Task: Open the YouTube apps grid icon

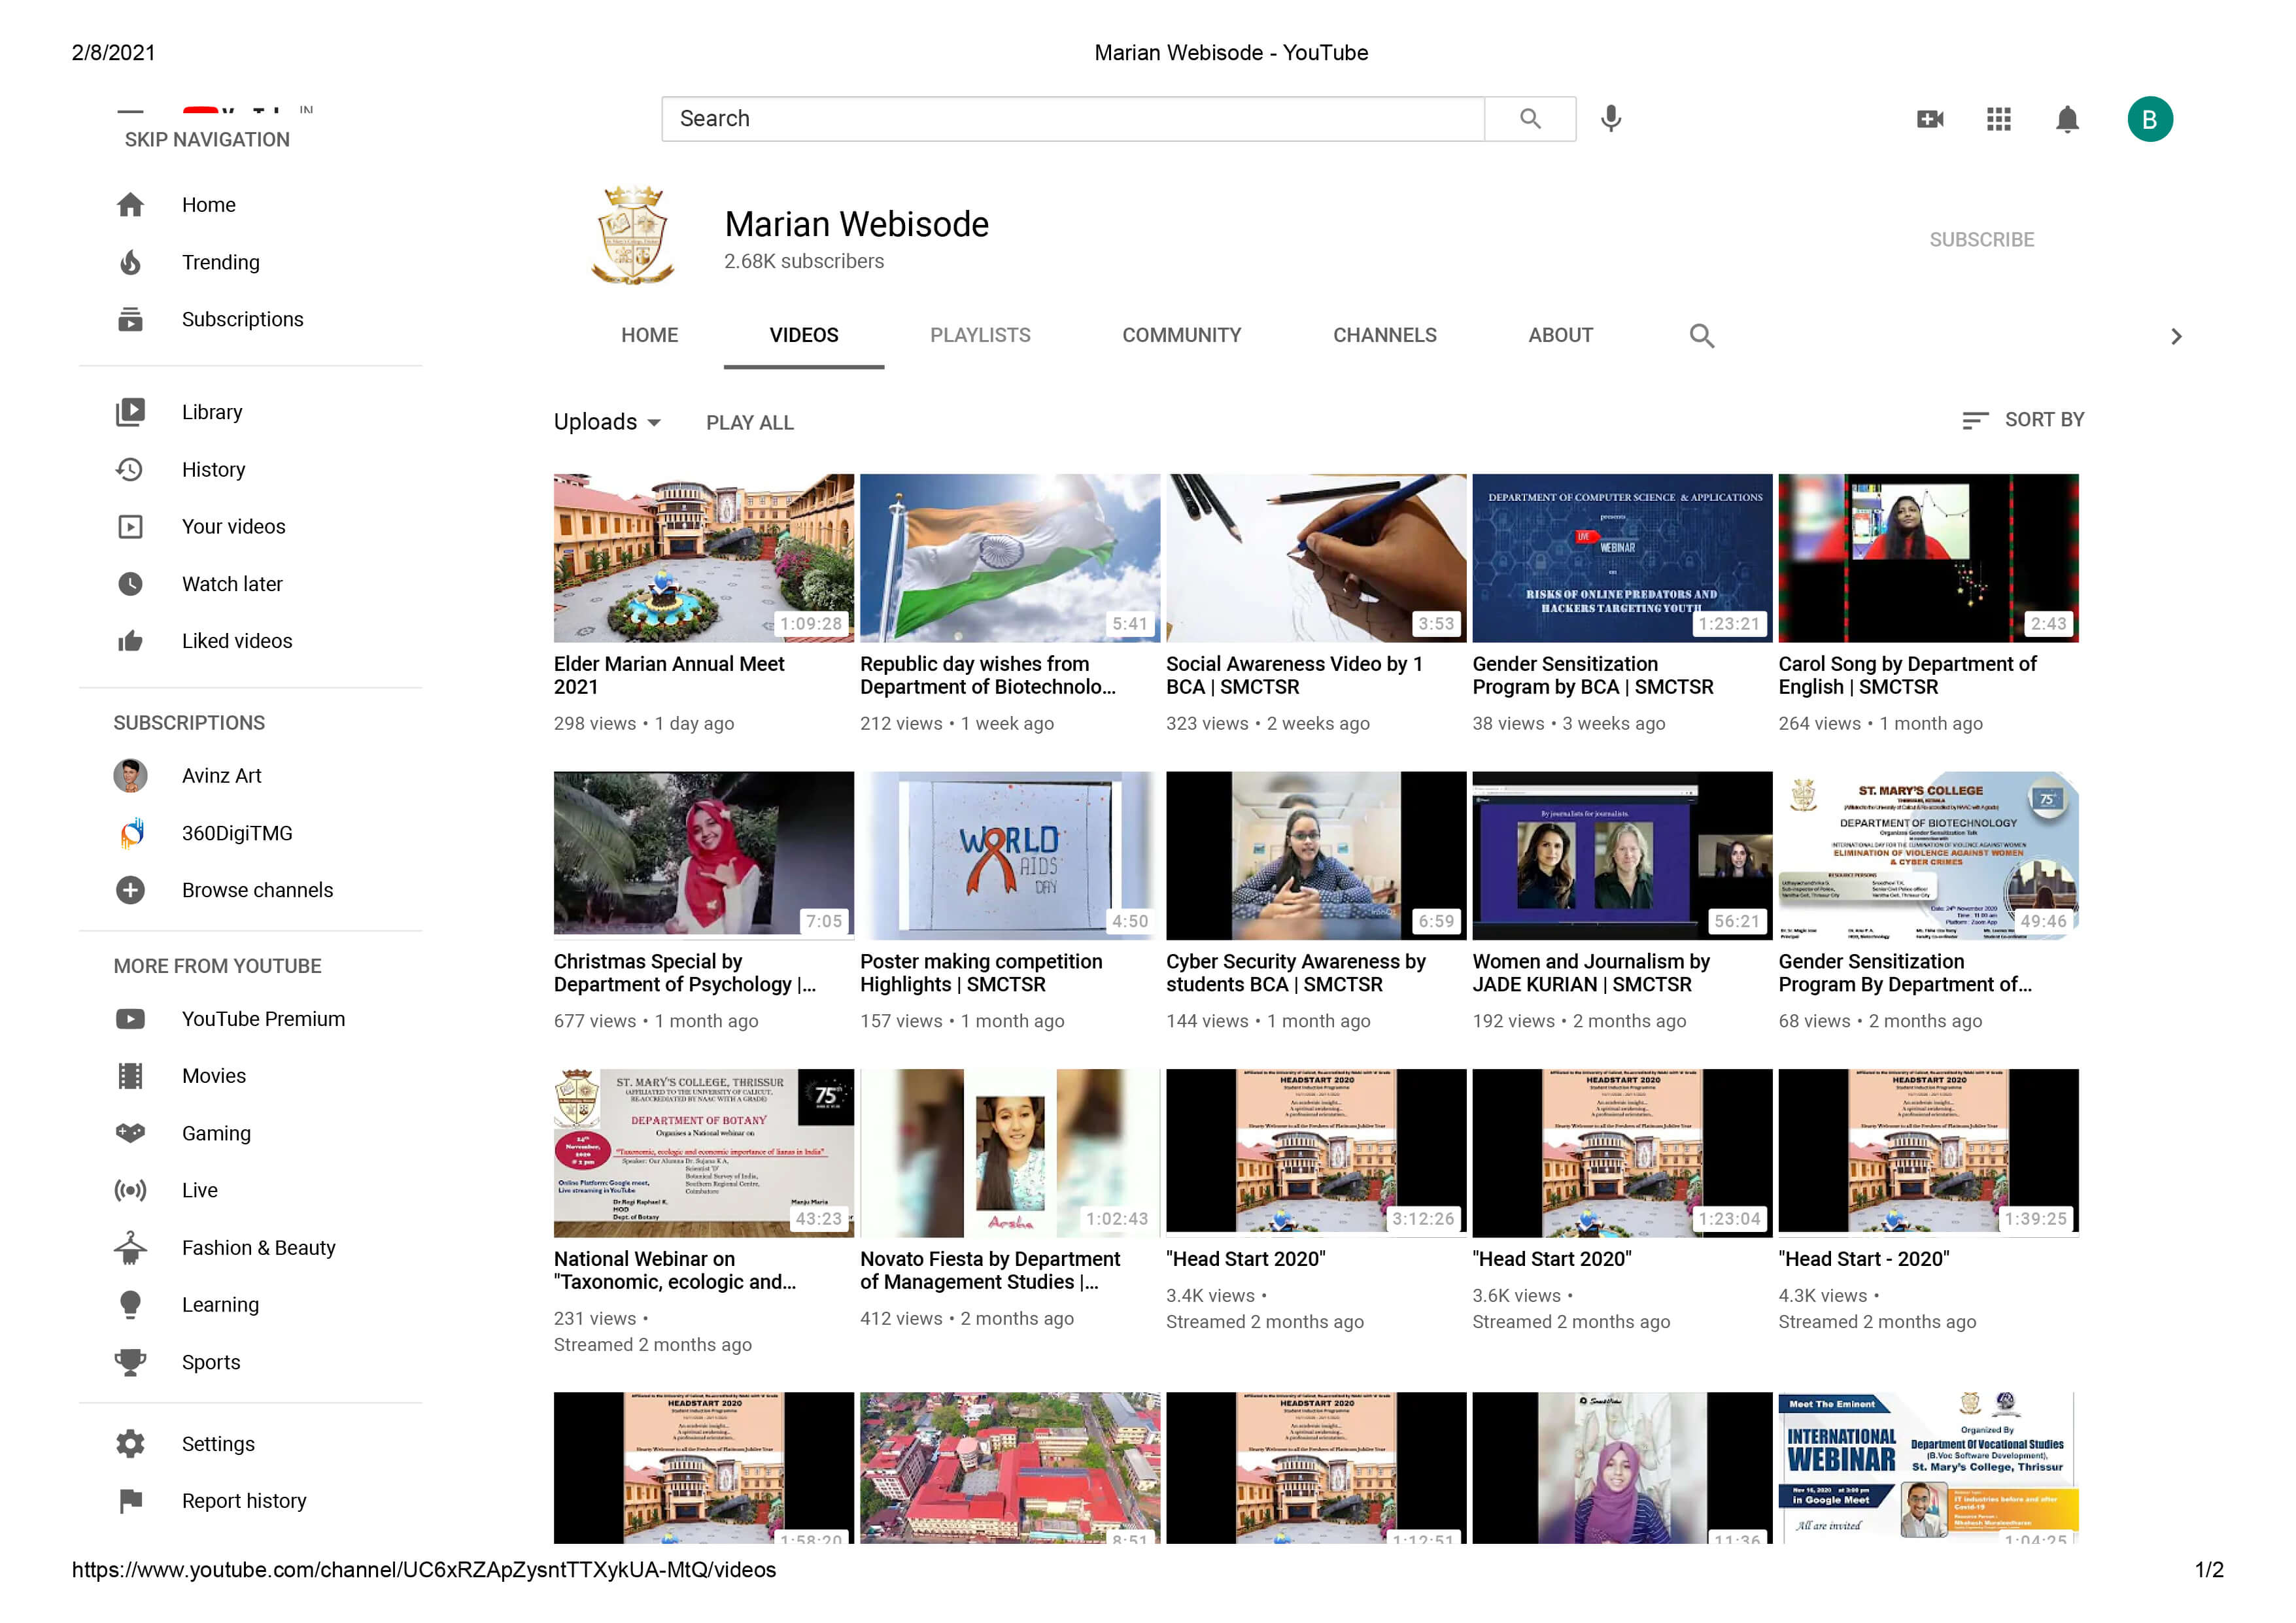Action: (x=1998, y=119)
